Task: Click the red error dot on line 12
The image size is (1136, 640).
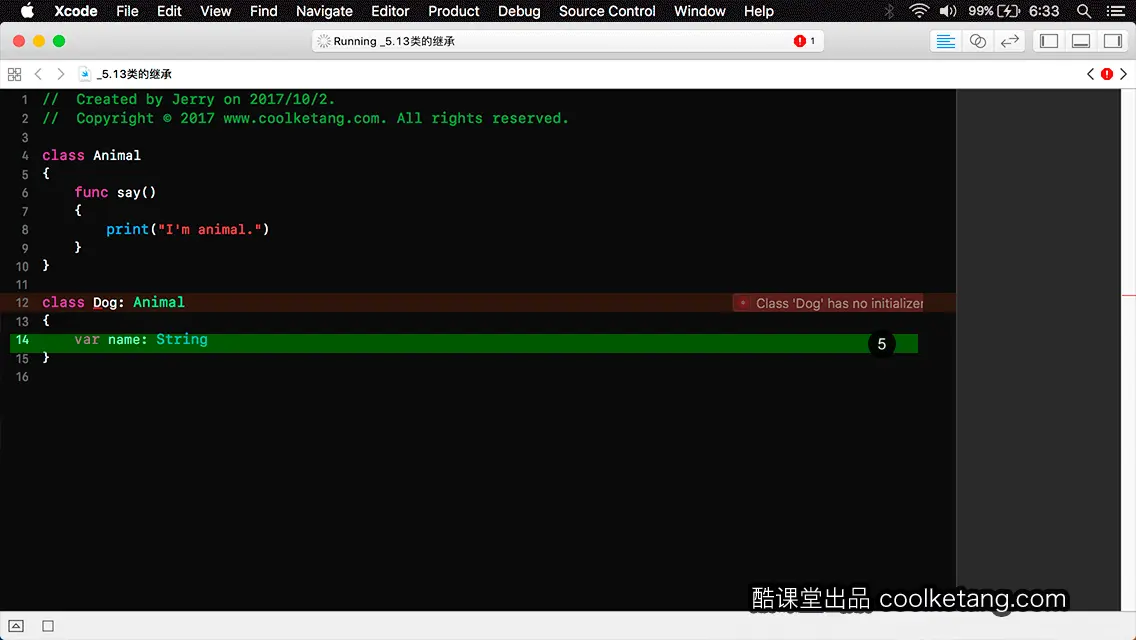Action: [x=743, y=303]
